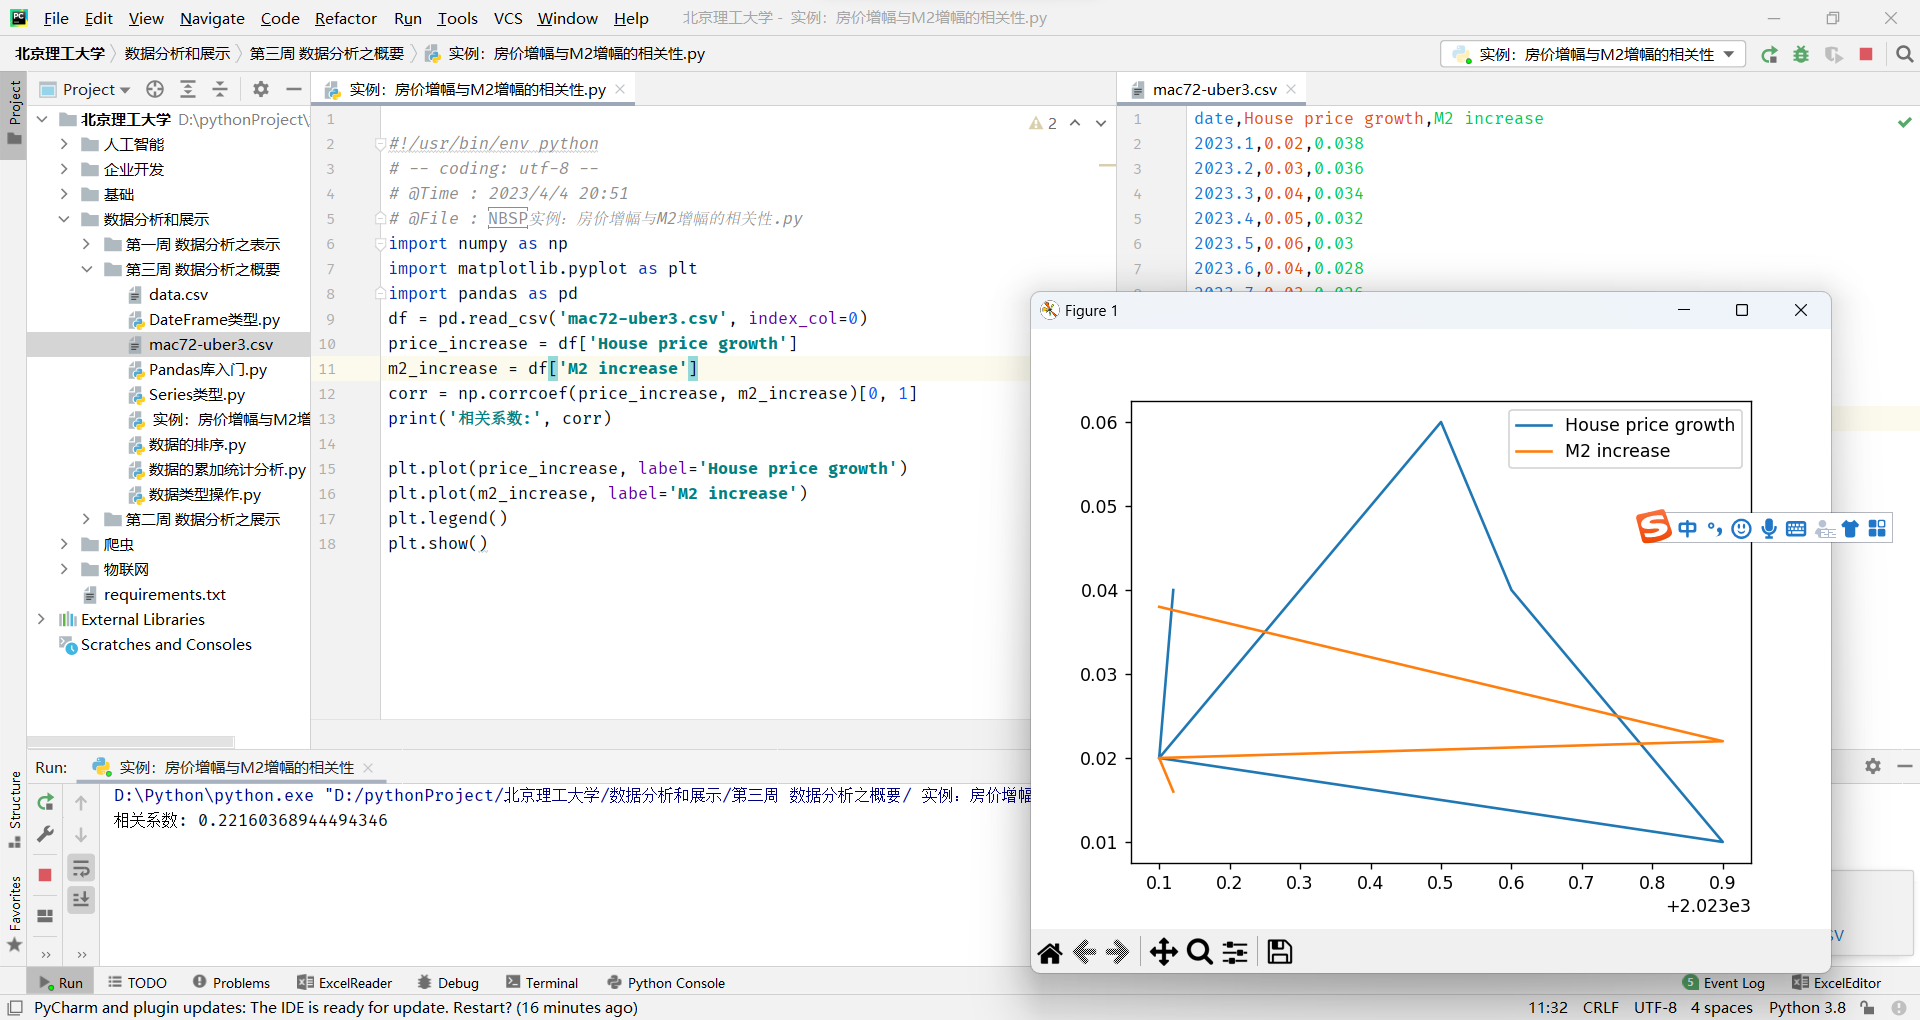Go forward to next view in Figure 1
Viewport: 1920px width, 1020px height.
pos(1118,952)
